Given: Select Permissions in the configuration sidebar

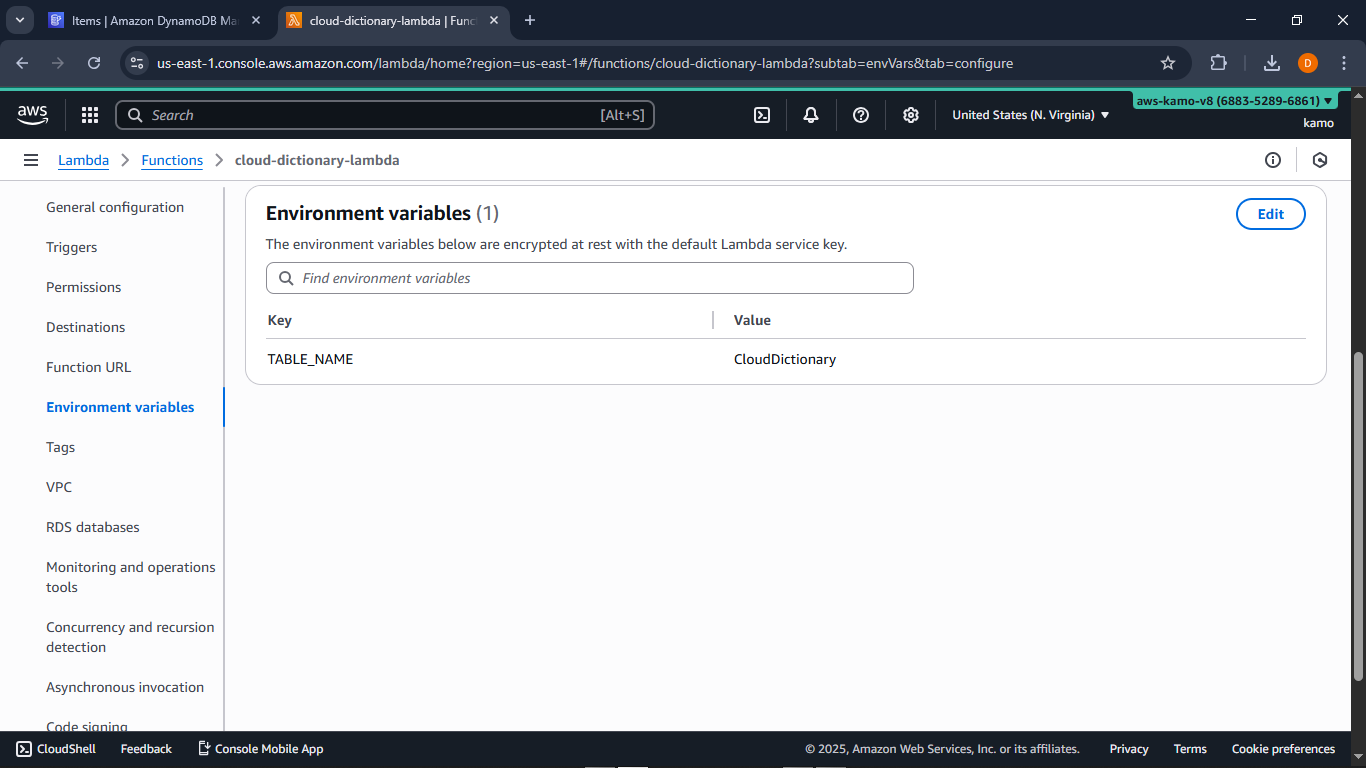Looking at the screenshot, I should 83,287.
